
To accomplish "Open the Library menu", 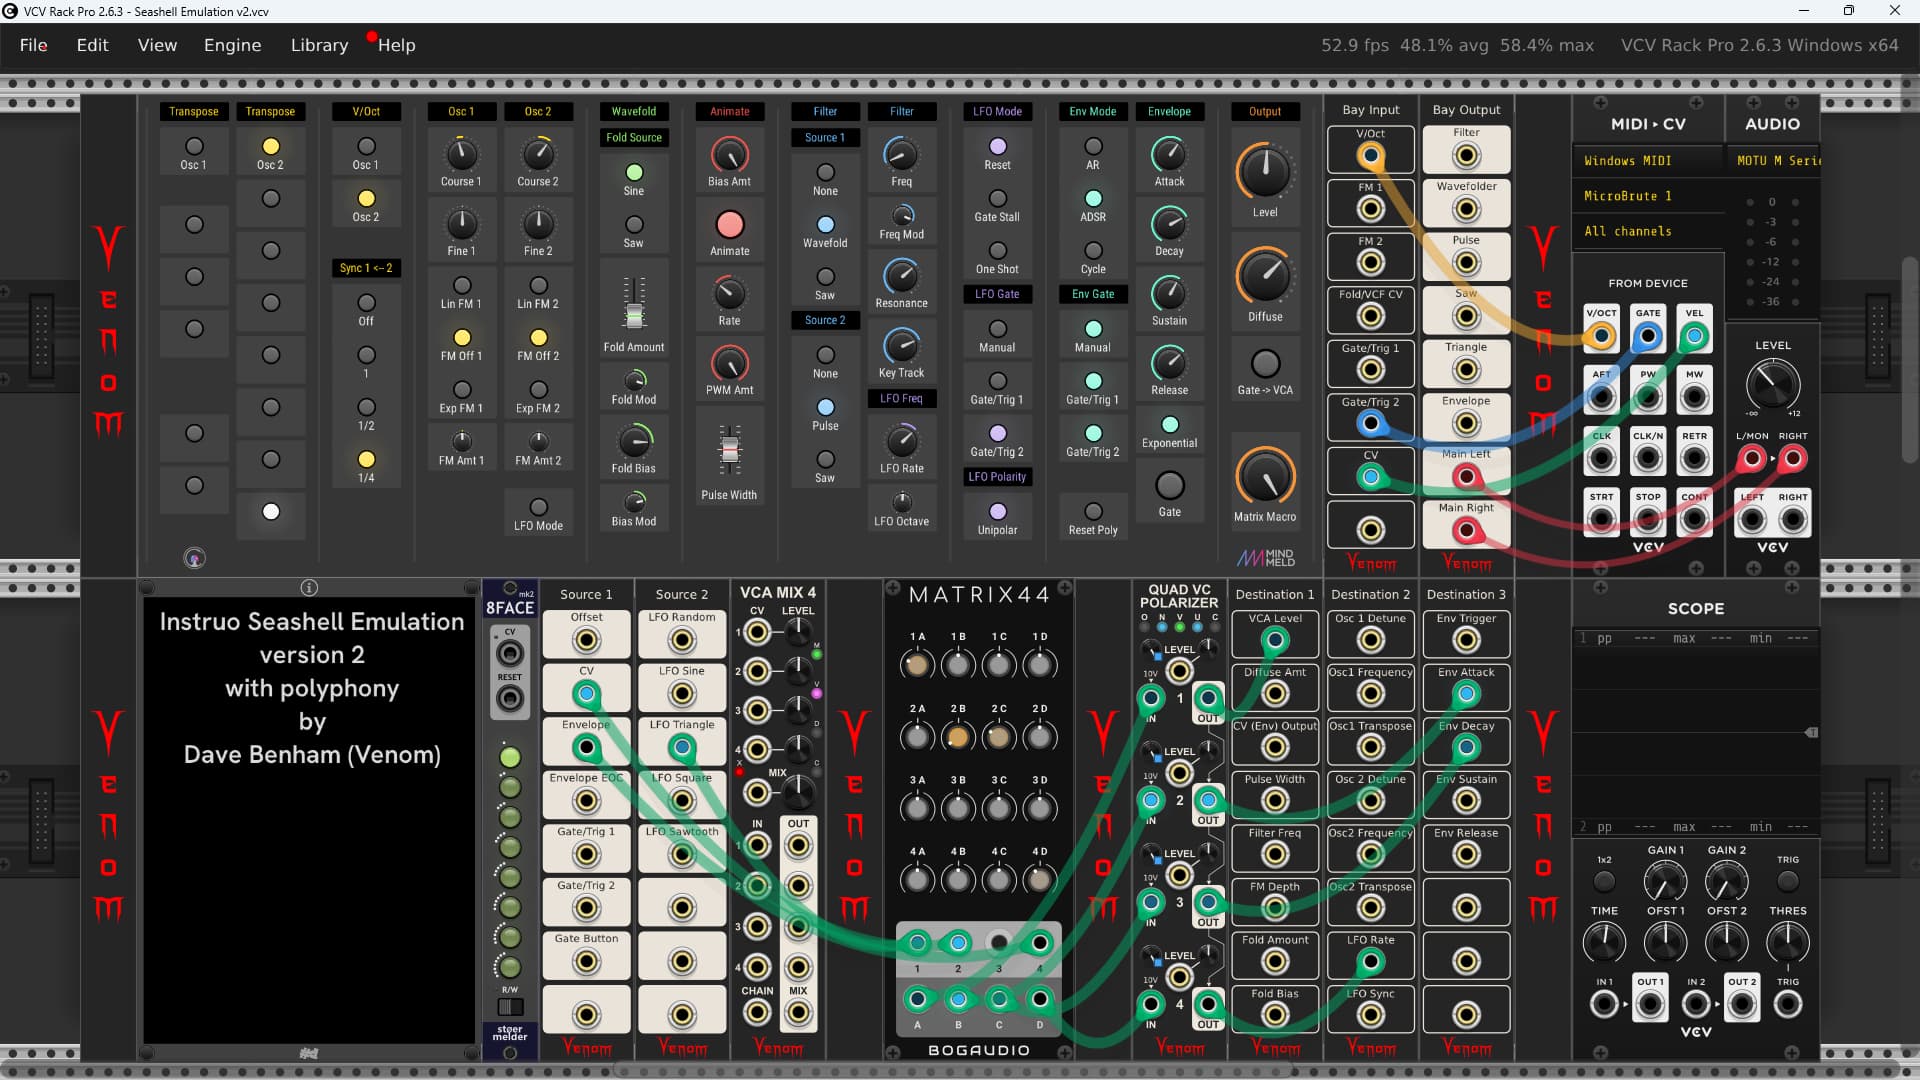I will click(x=319, y=45).
